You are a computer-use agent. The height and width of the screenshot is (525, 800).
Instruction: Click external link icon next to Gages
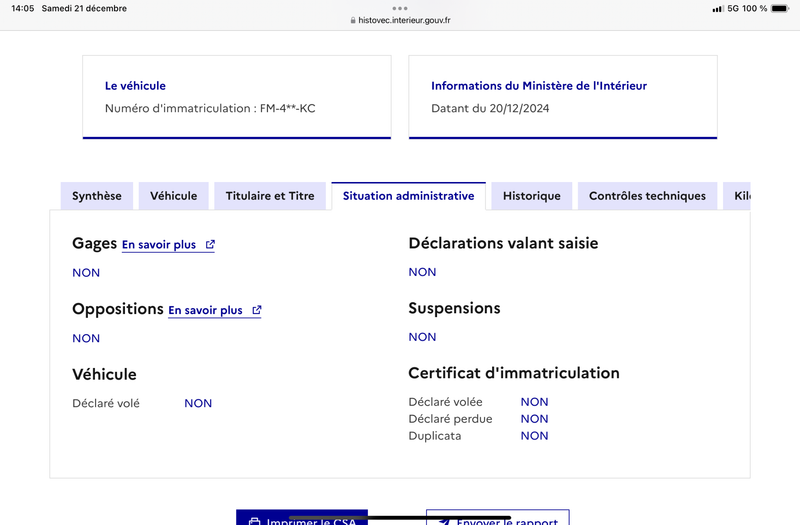[210, 244]
